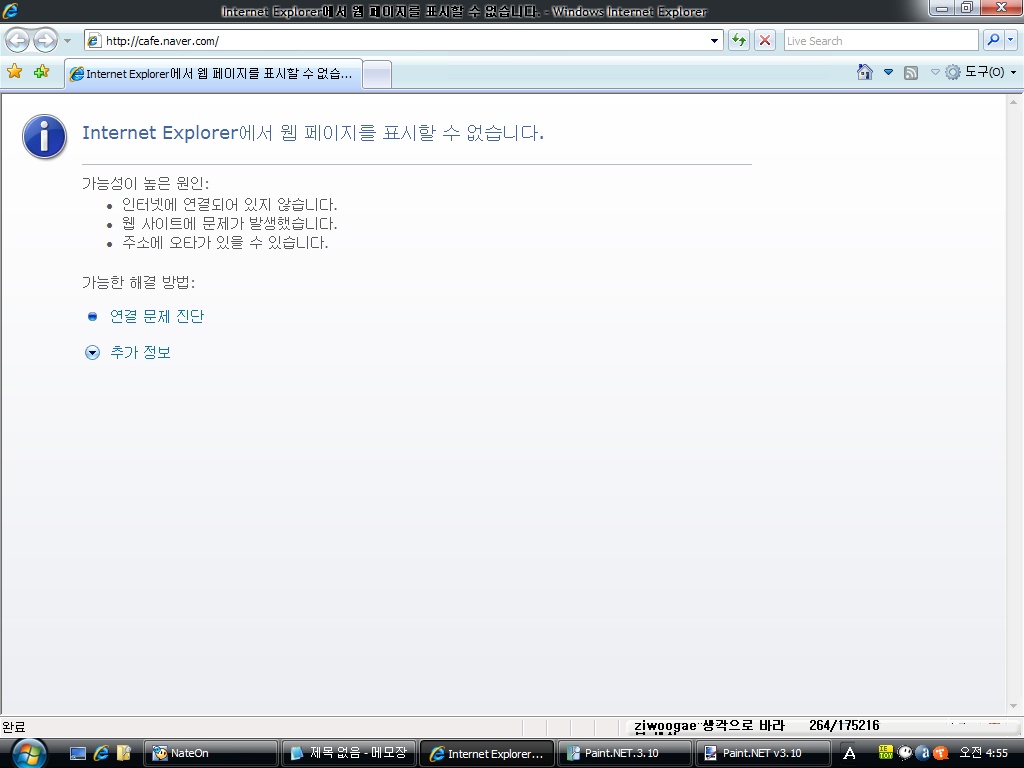Open a new blank tab
Screen dimensions: 1024x768
pos(377,74)
